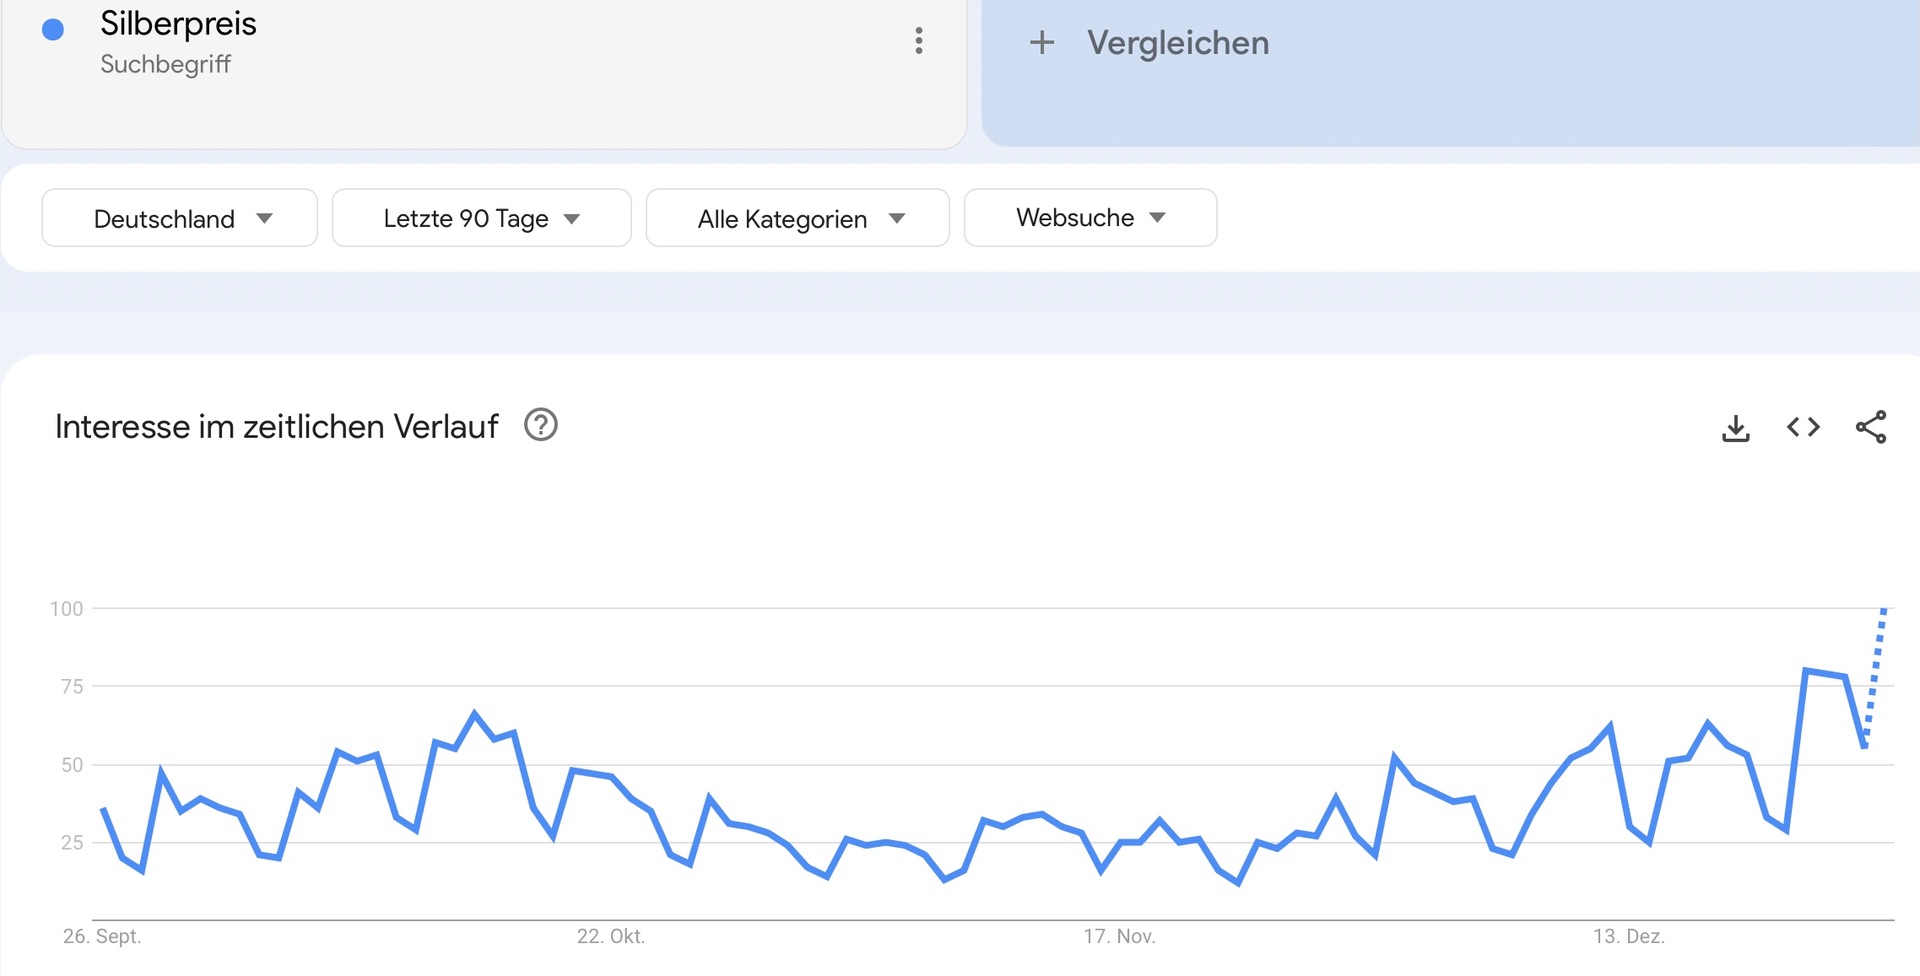Open the Deutschland region dropdown
The height and width of the screenshot is (976, 1920).
(180, 218)
